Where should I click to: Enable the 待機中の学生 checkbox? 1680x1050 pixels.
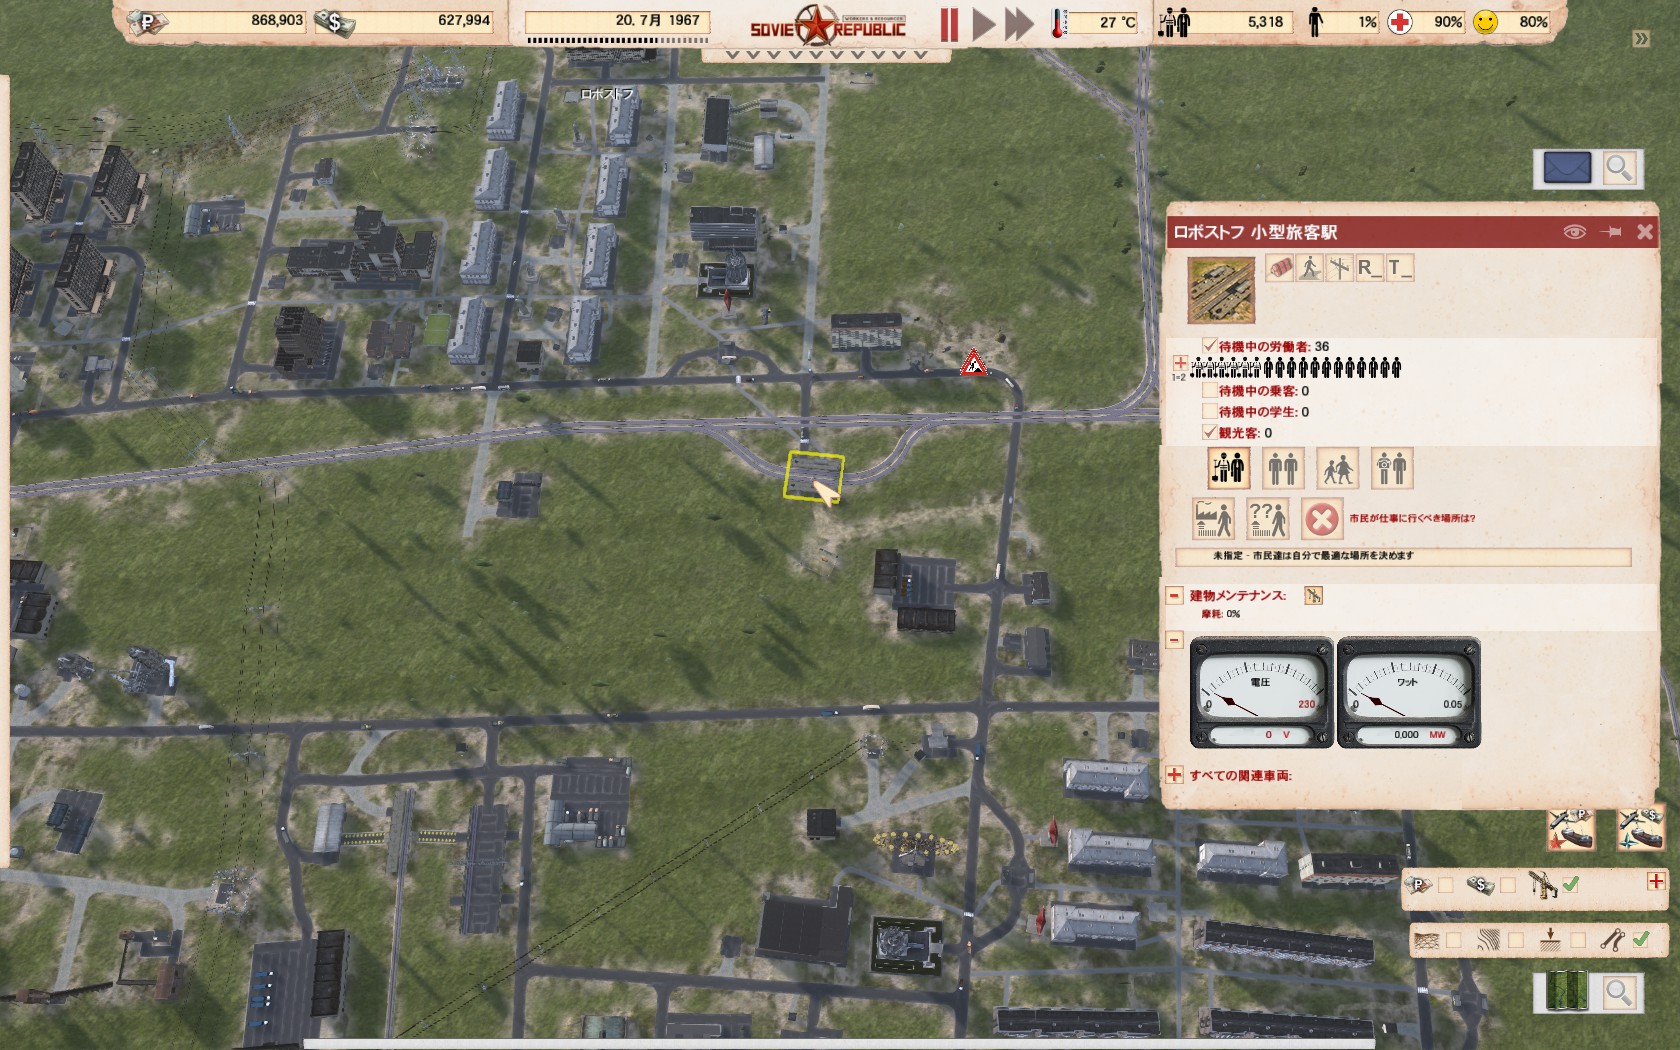click(1210, 411)
